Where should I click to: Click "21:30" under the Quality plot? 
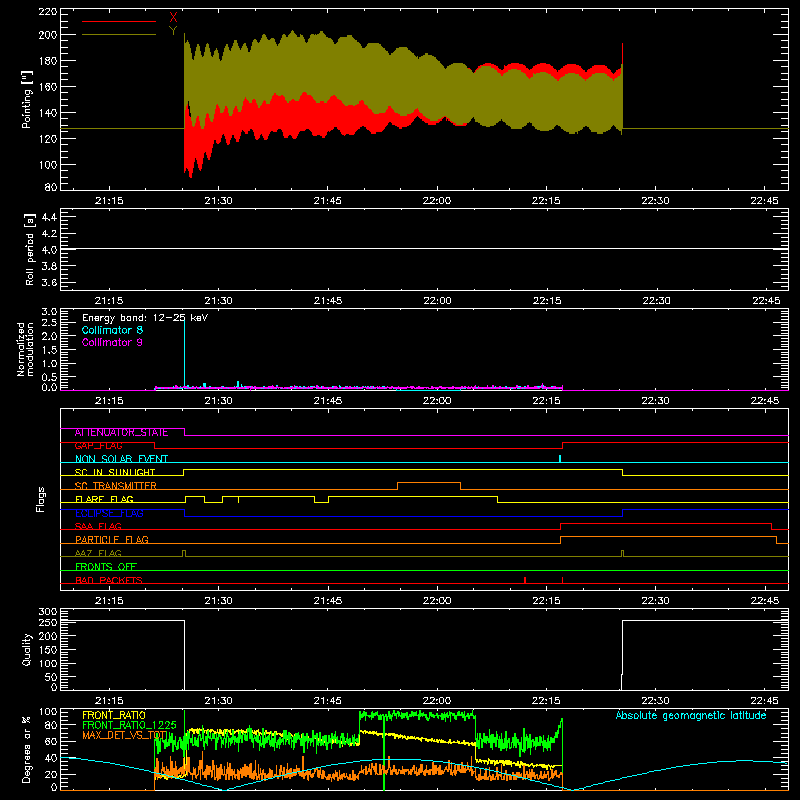(218, 701)
